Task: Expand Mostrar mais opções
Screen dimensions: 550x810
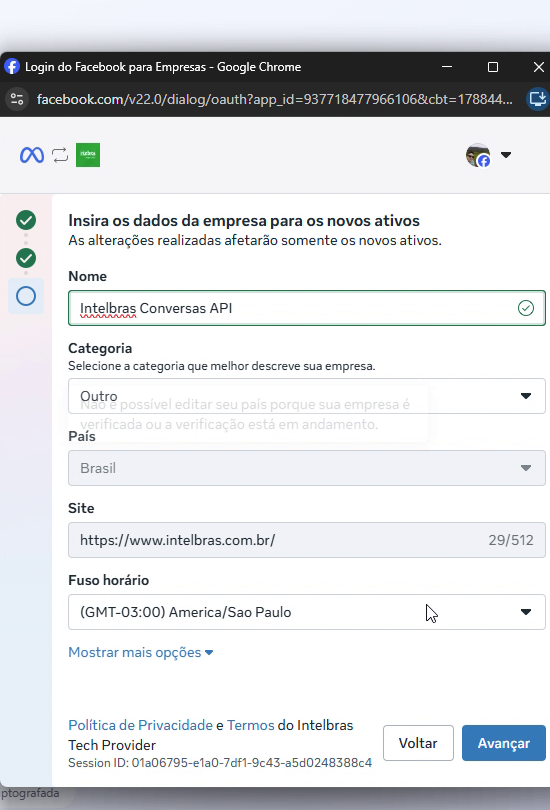Action: (140, 652)
